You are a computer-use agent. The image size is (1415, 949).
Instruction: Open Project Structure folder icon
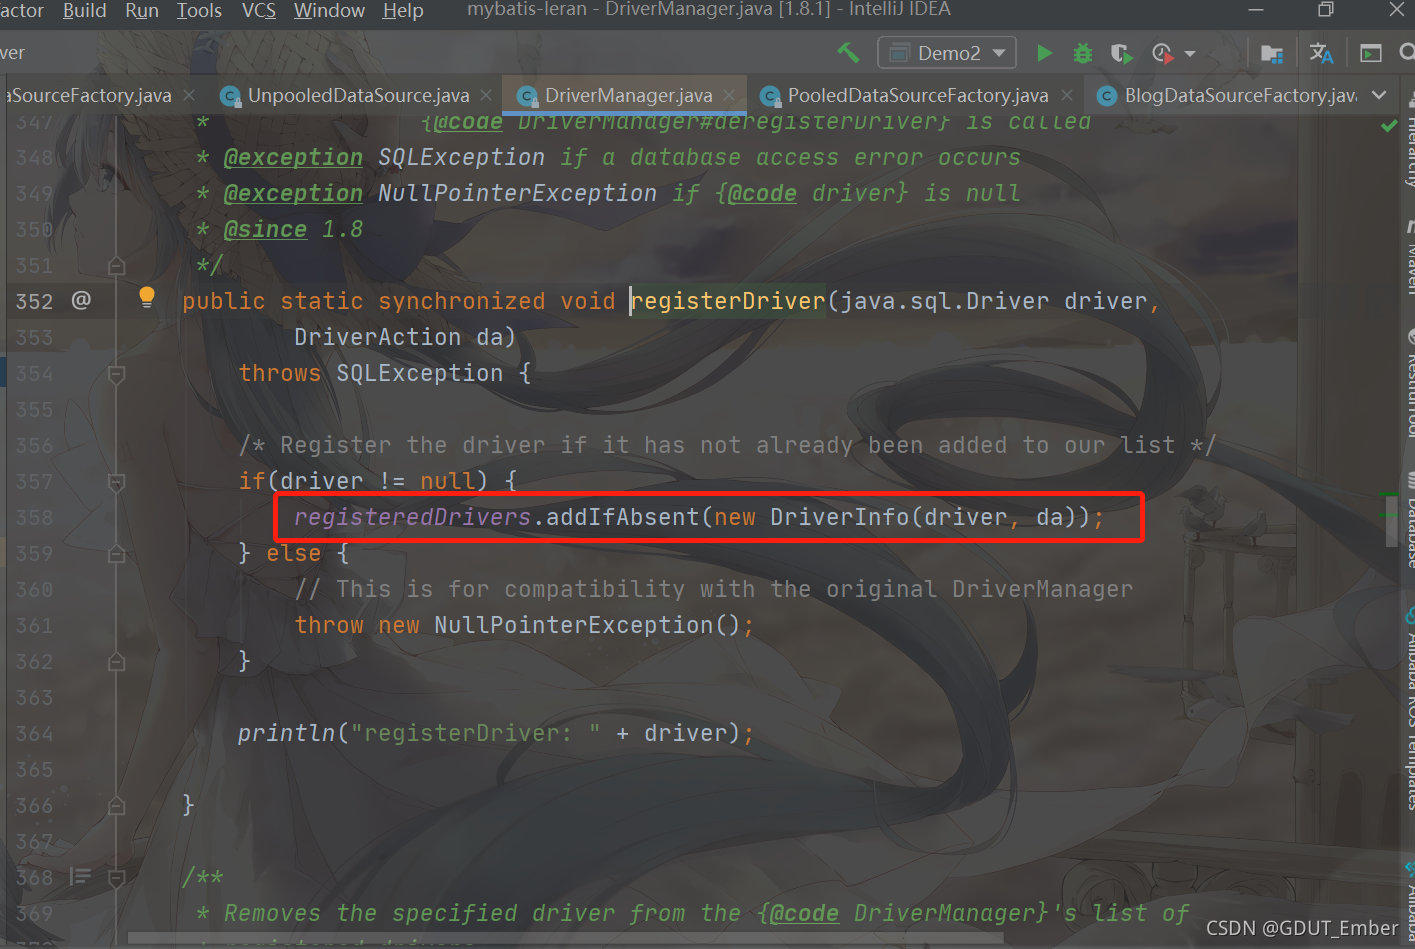[1272, 53]
